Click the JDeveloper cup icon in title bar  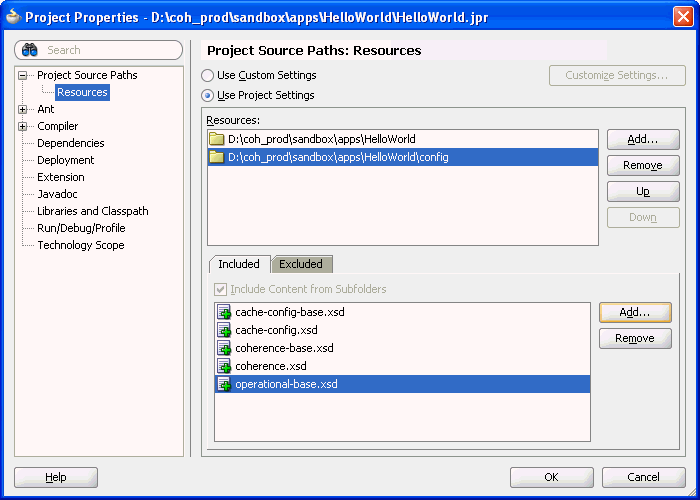point(13,17)
